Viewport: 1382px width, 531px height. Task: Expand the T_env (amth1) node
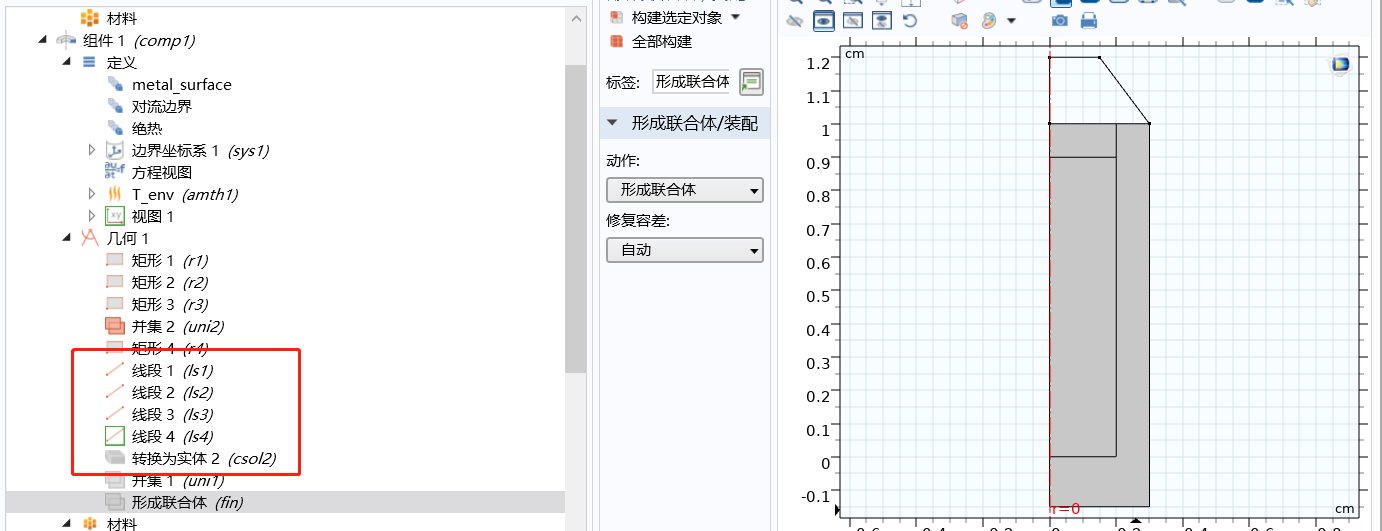pyautogui.click(x=91, y=194)
